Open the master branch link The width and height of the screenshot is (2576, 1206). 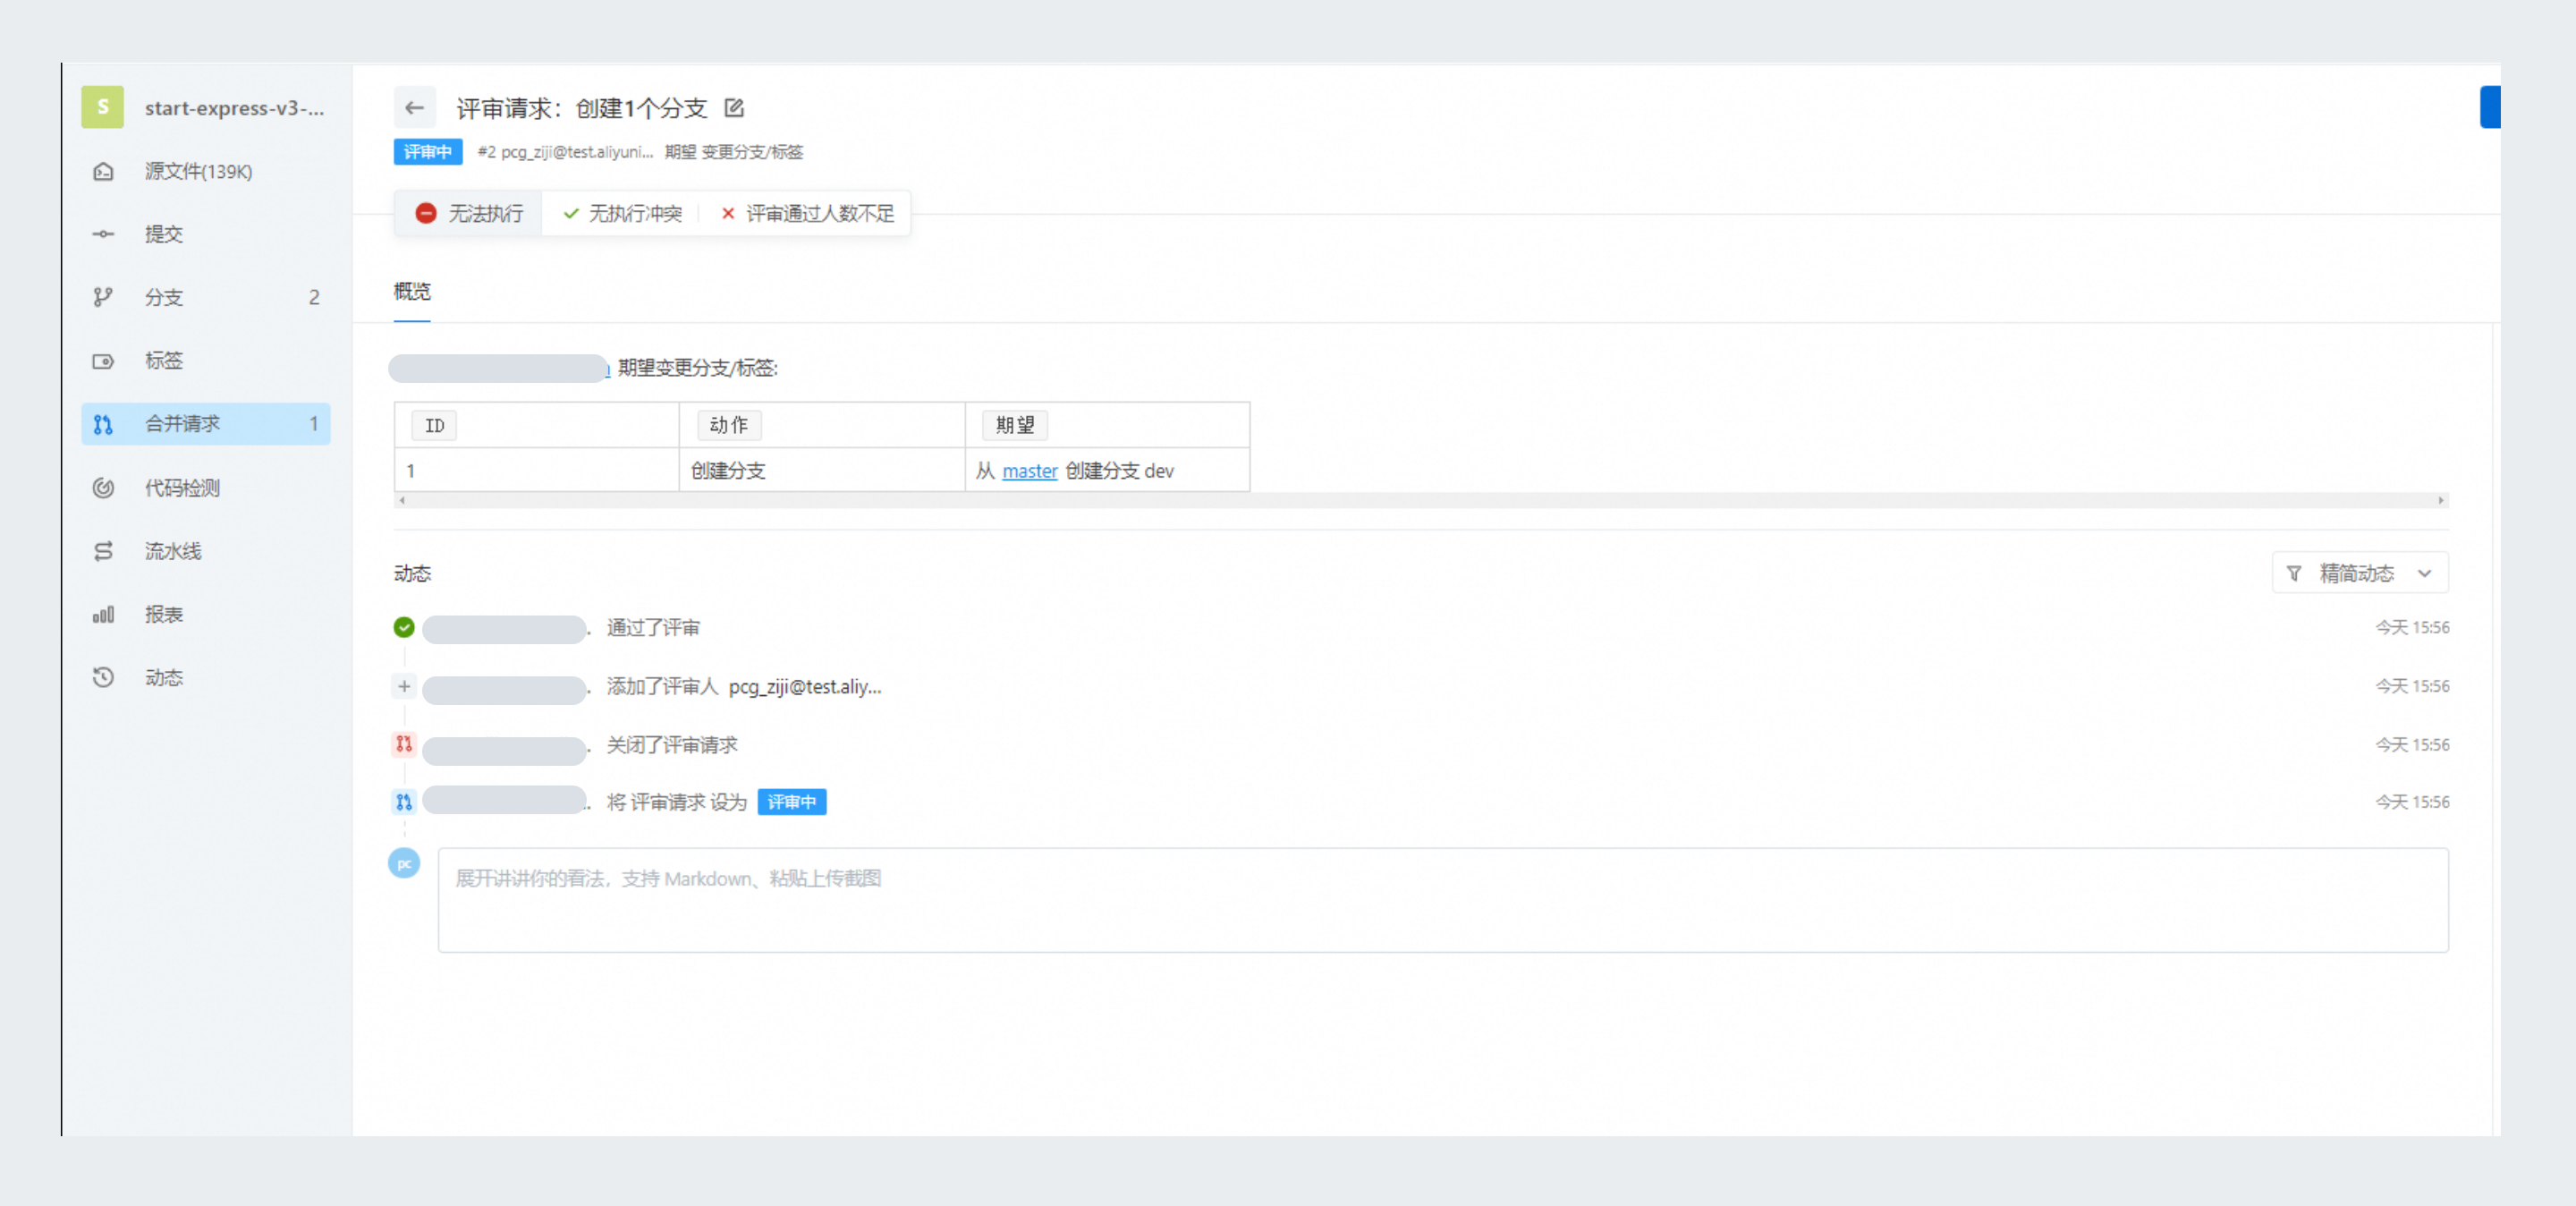(1030, 471)
